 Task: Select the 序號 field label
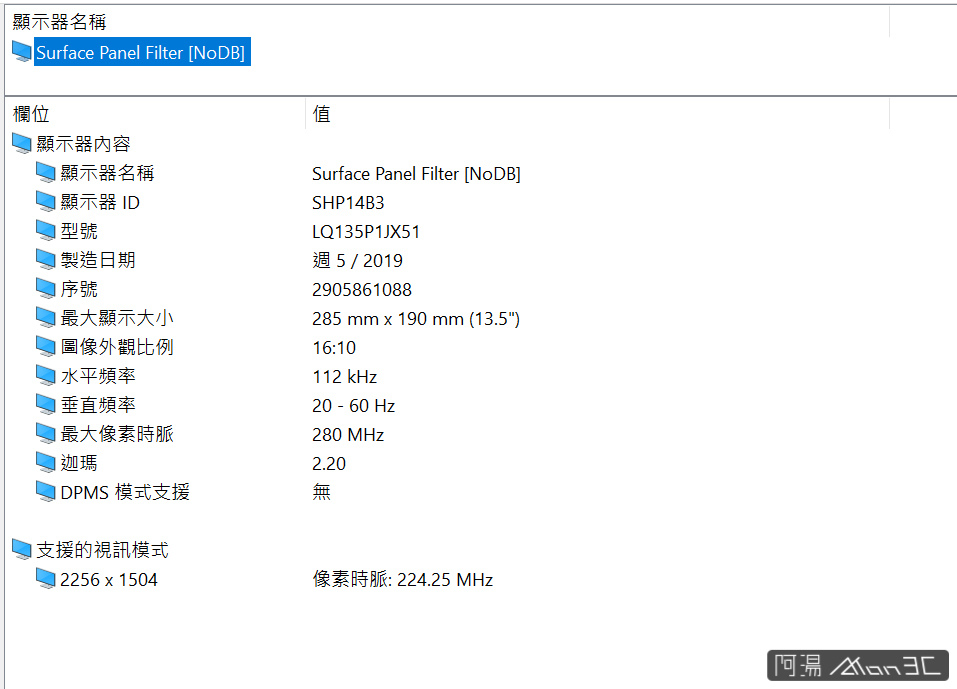pos(79,289)
